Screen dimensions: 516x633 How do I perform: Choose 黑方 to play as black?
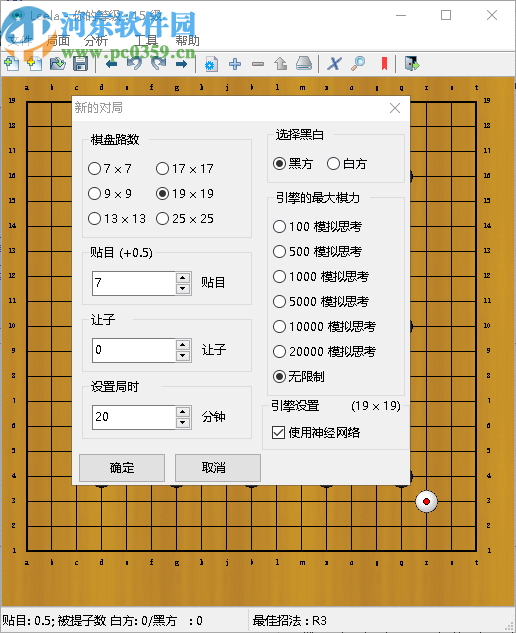(x=293, y=163)
